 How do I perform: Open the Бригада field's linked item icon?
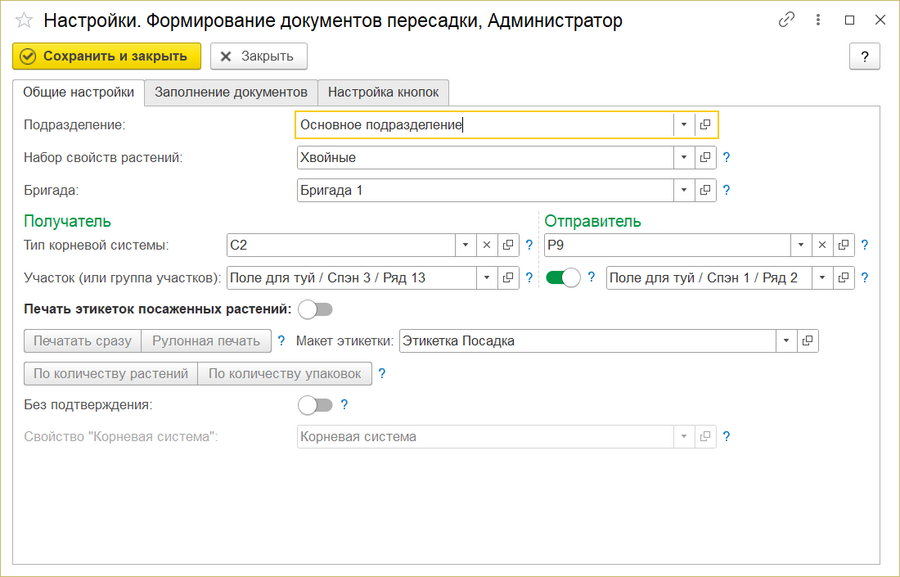click(705, 190)
